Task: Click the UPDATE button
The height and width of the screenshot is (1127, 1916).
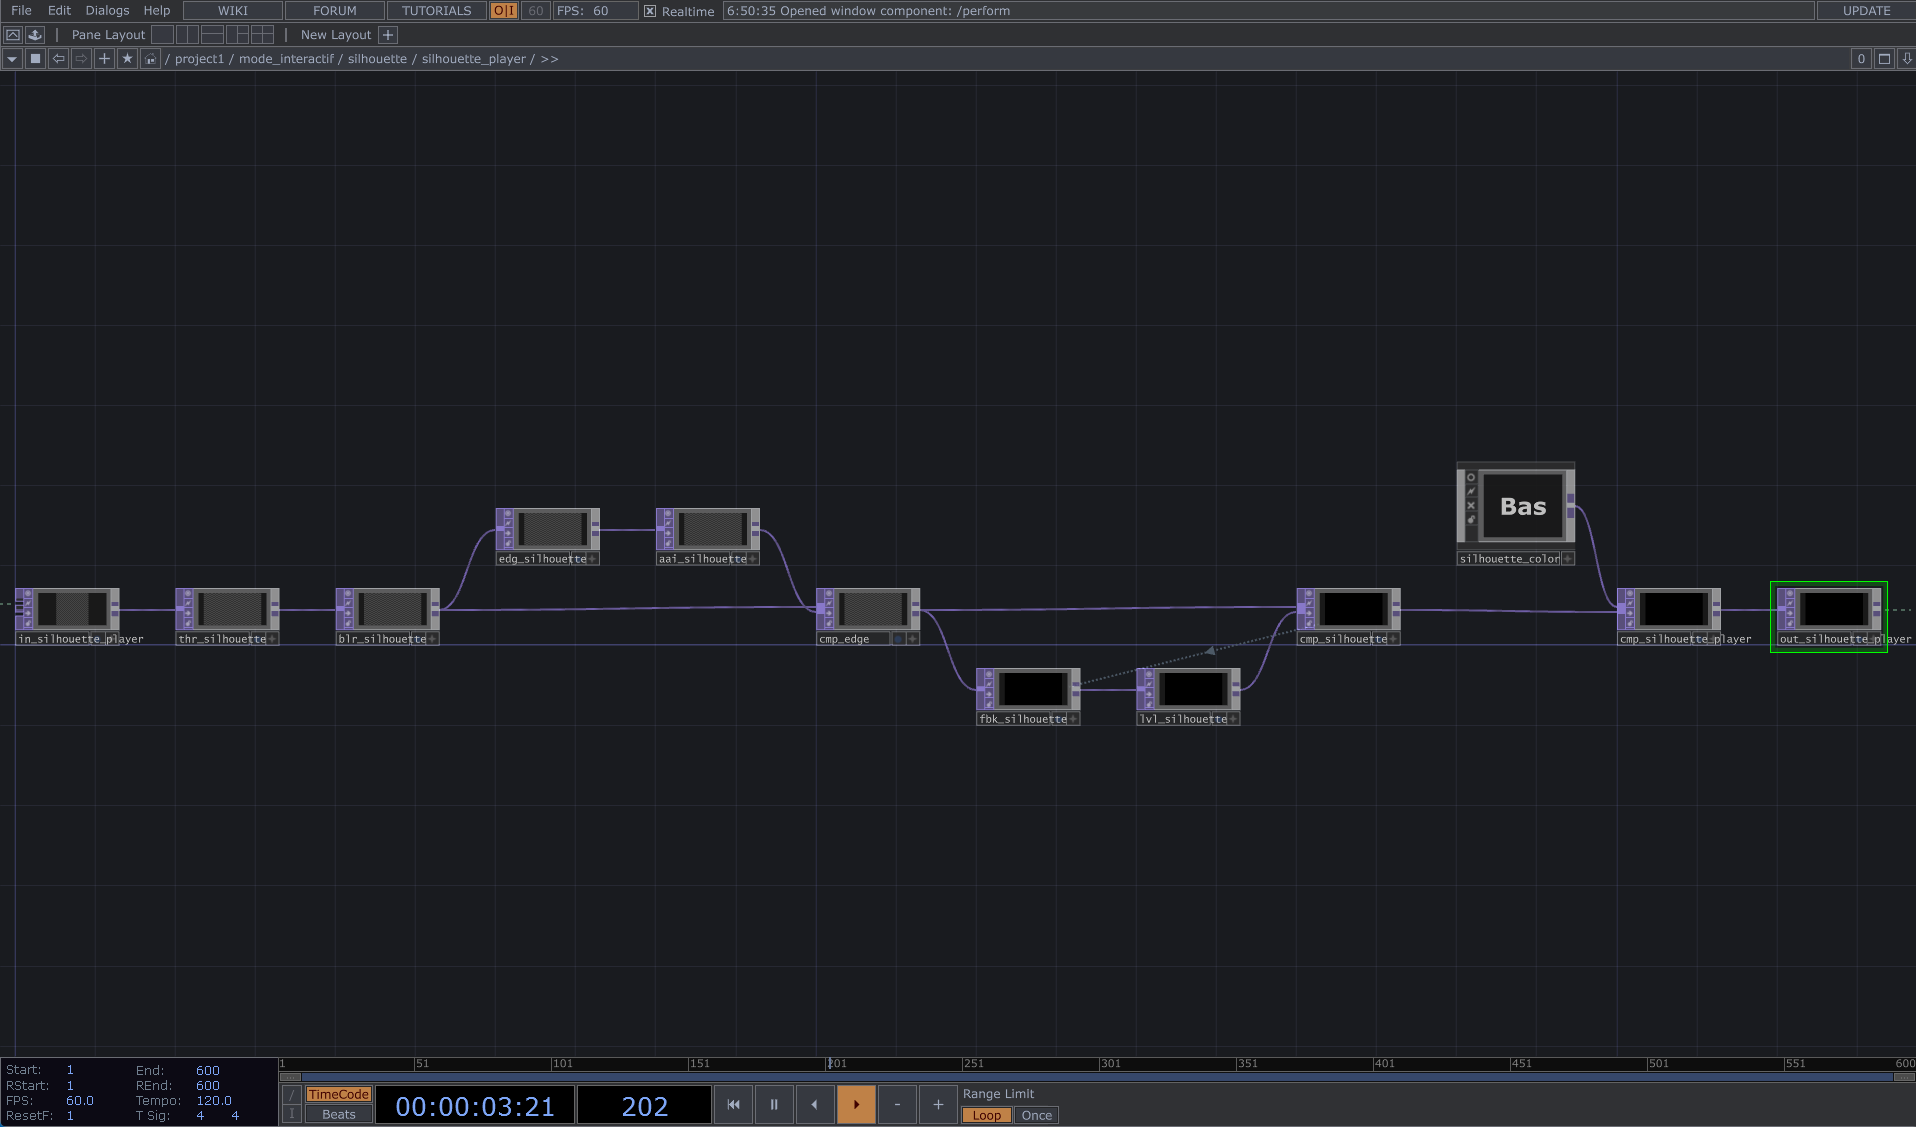Action: click(1866, 10)
